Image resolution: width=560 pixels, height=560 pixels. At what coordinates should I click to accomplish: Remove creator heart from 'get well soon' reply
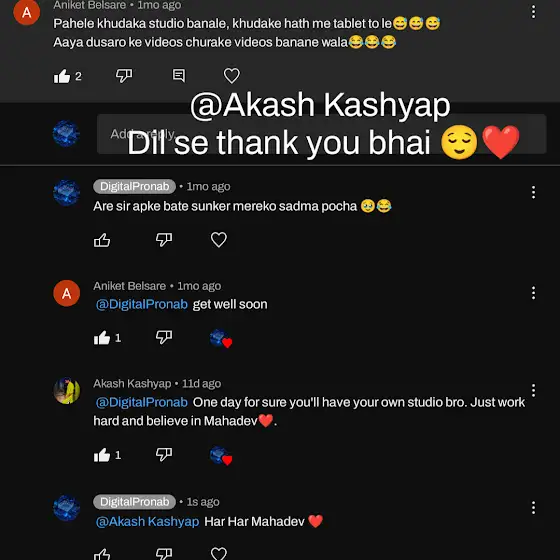221,338
